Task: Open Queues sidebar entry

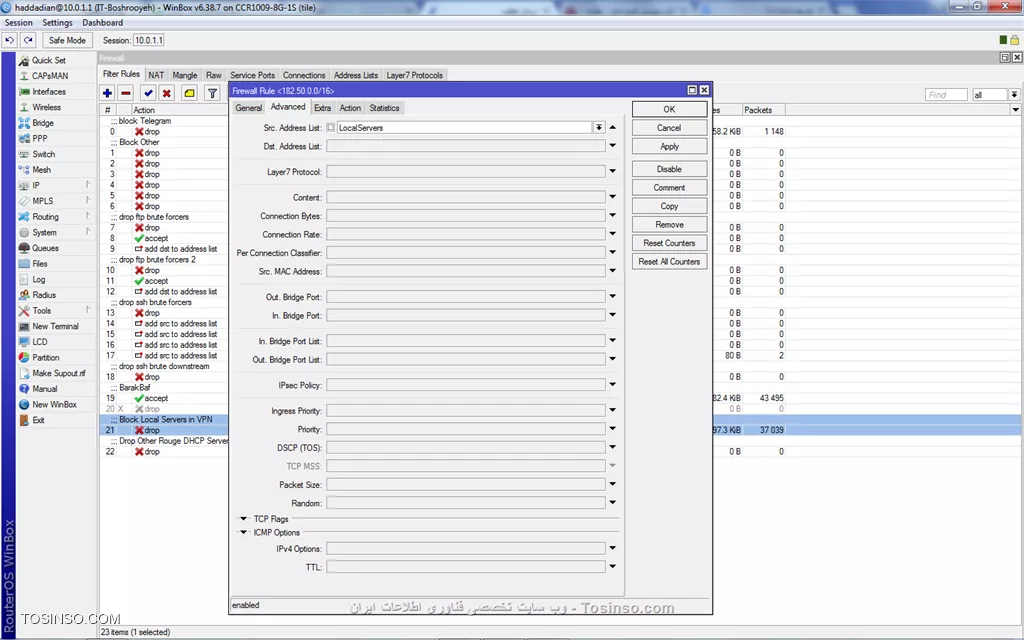Action: click(x=46, y=248)
